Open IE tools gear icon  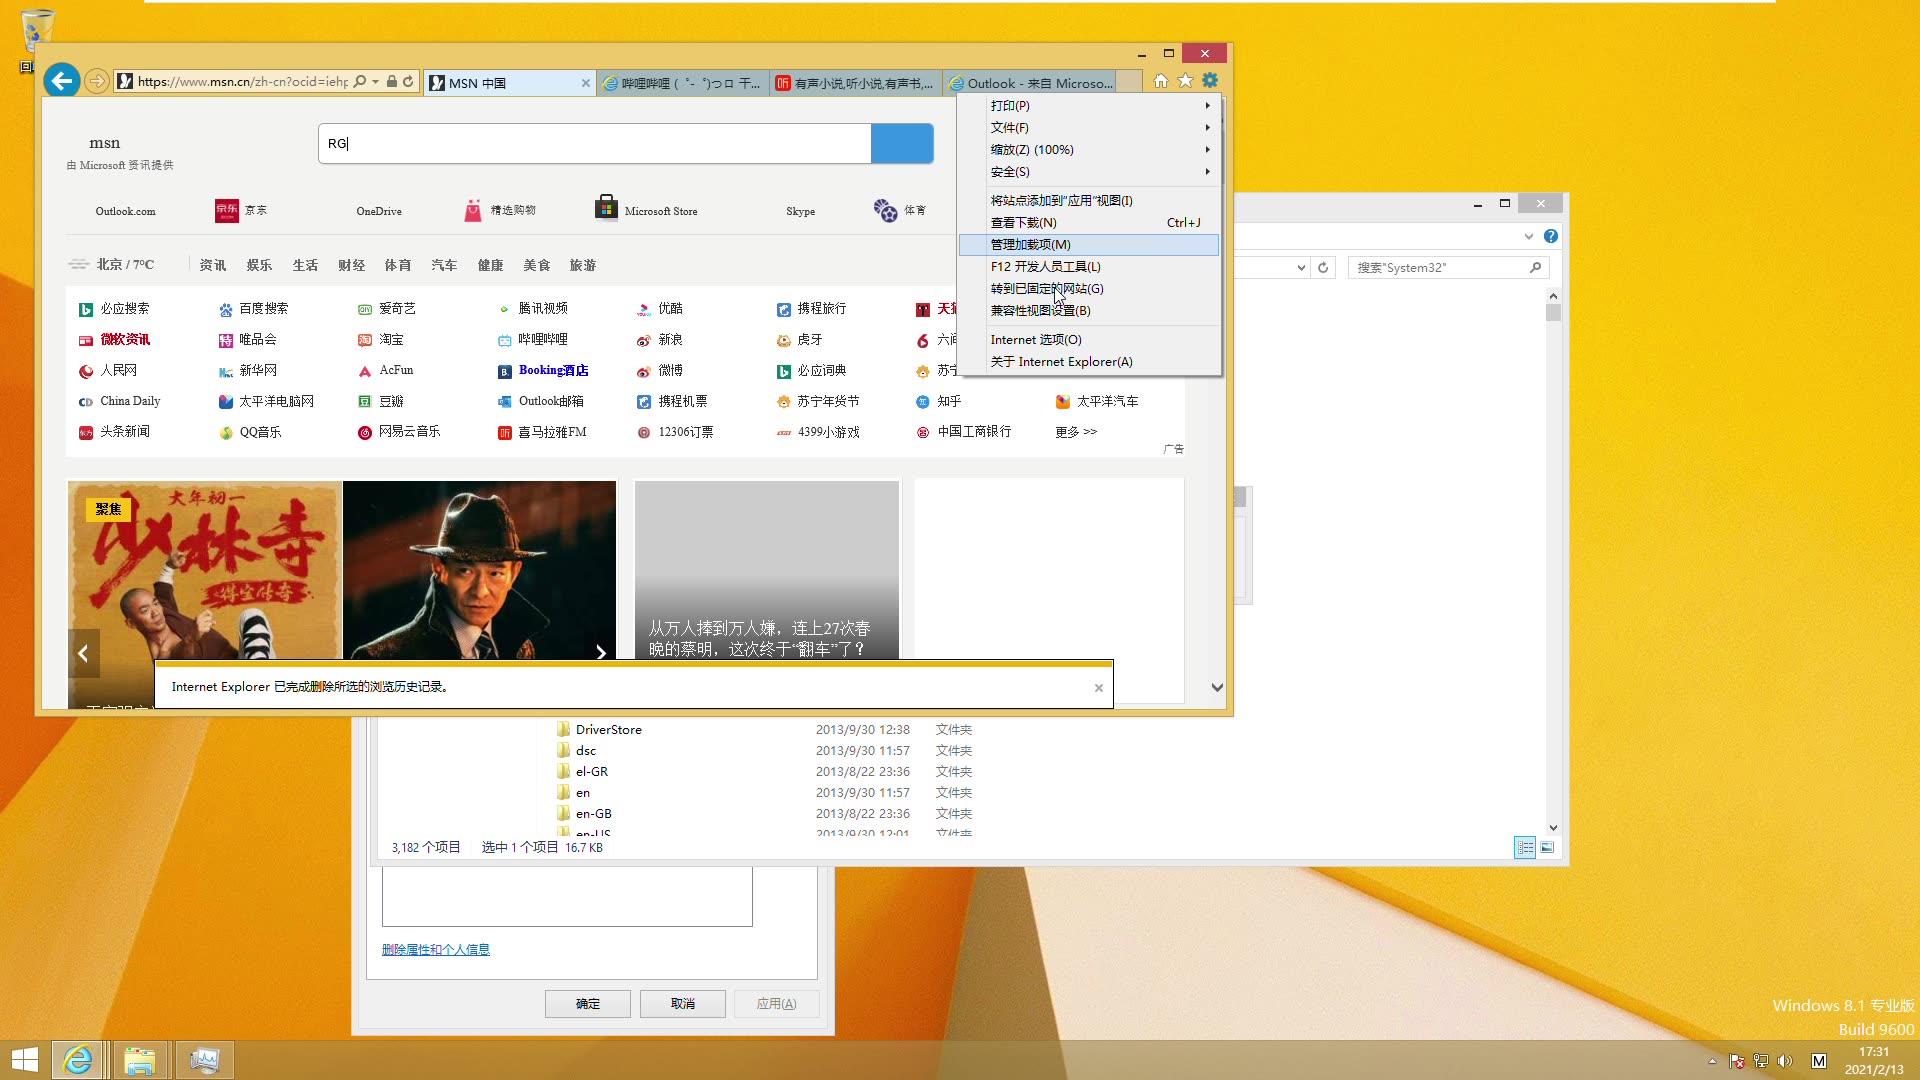[1210, 81]
